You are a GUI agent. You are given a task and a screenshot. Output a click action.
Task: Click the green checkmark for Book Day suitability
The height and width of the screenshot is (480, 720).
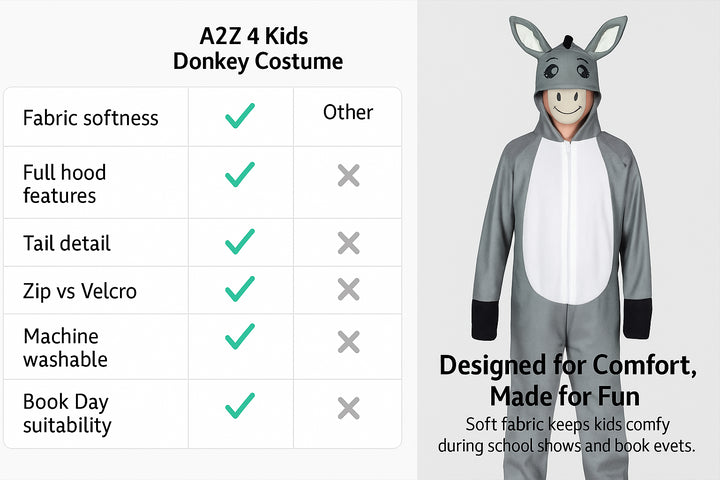tap(240, 406)
